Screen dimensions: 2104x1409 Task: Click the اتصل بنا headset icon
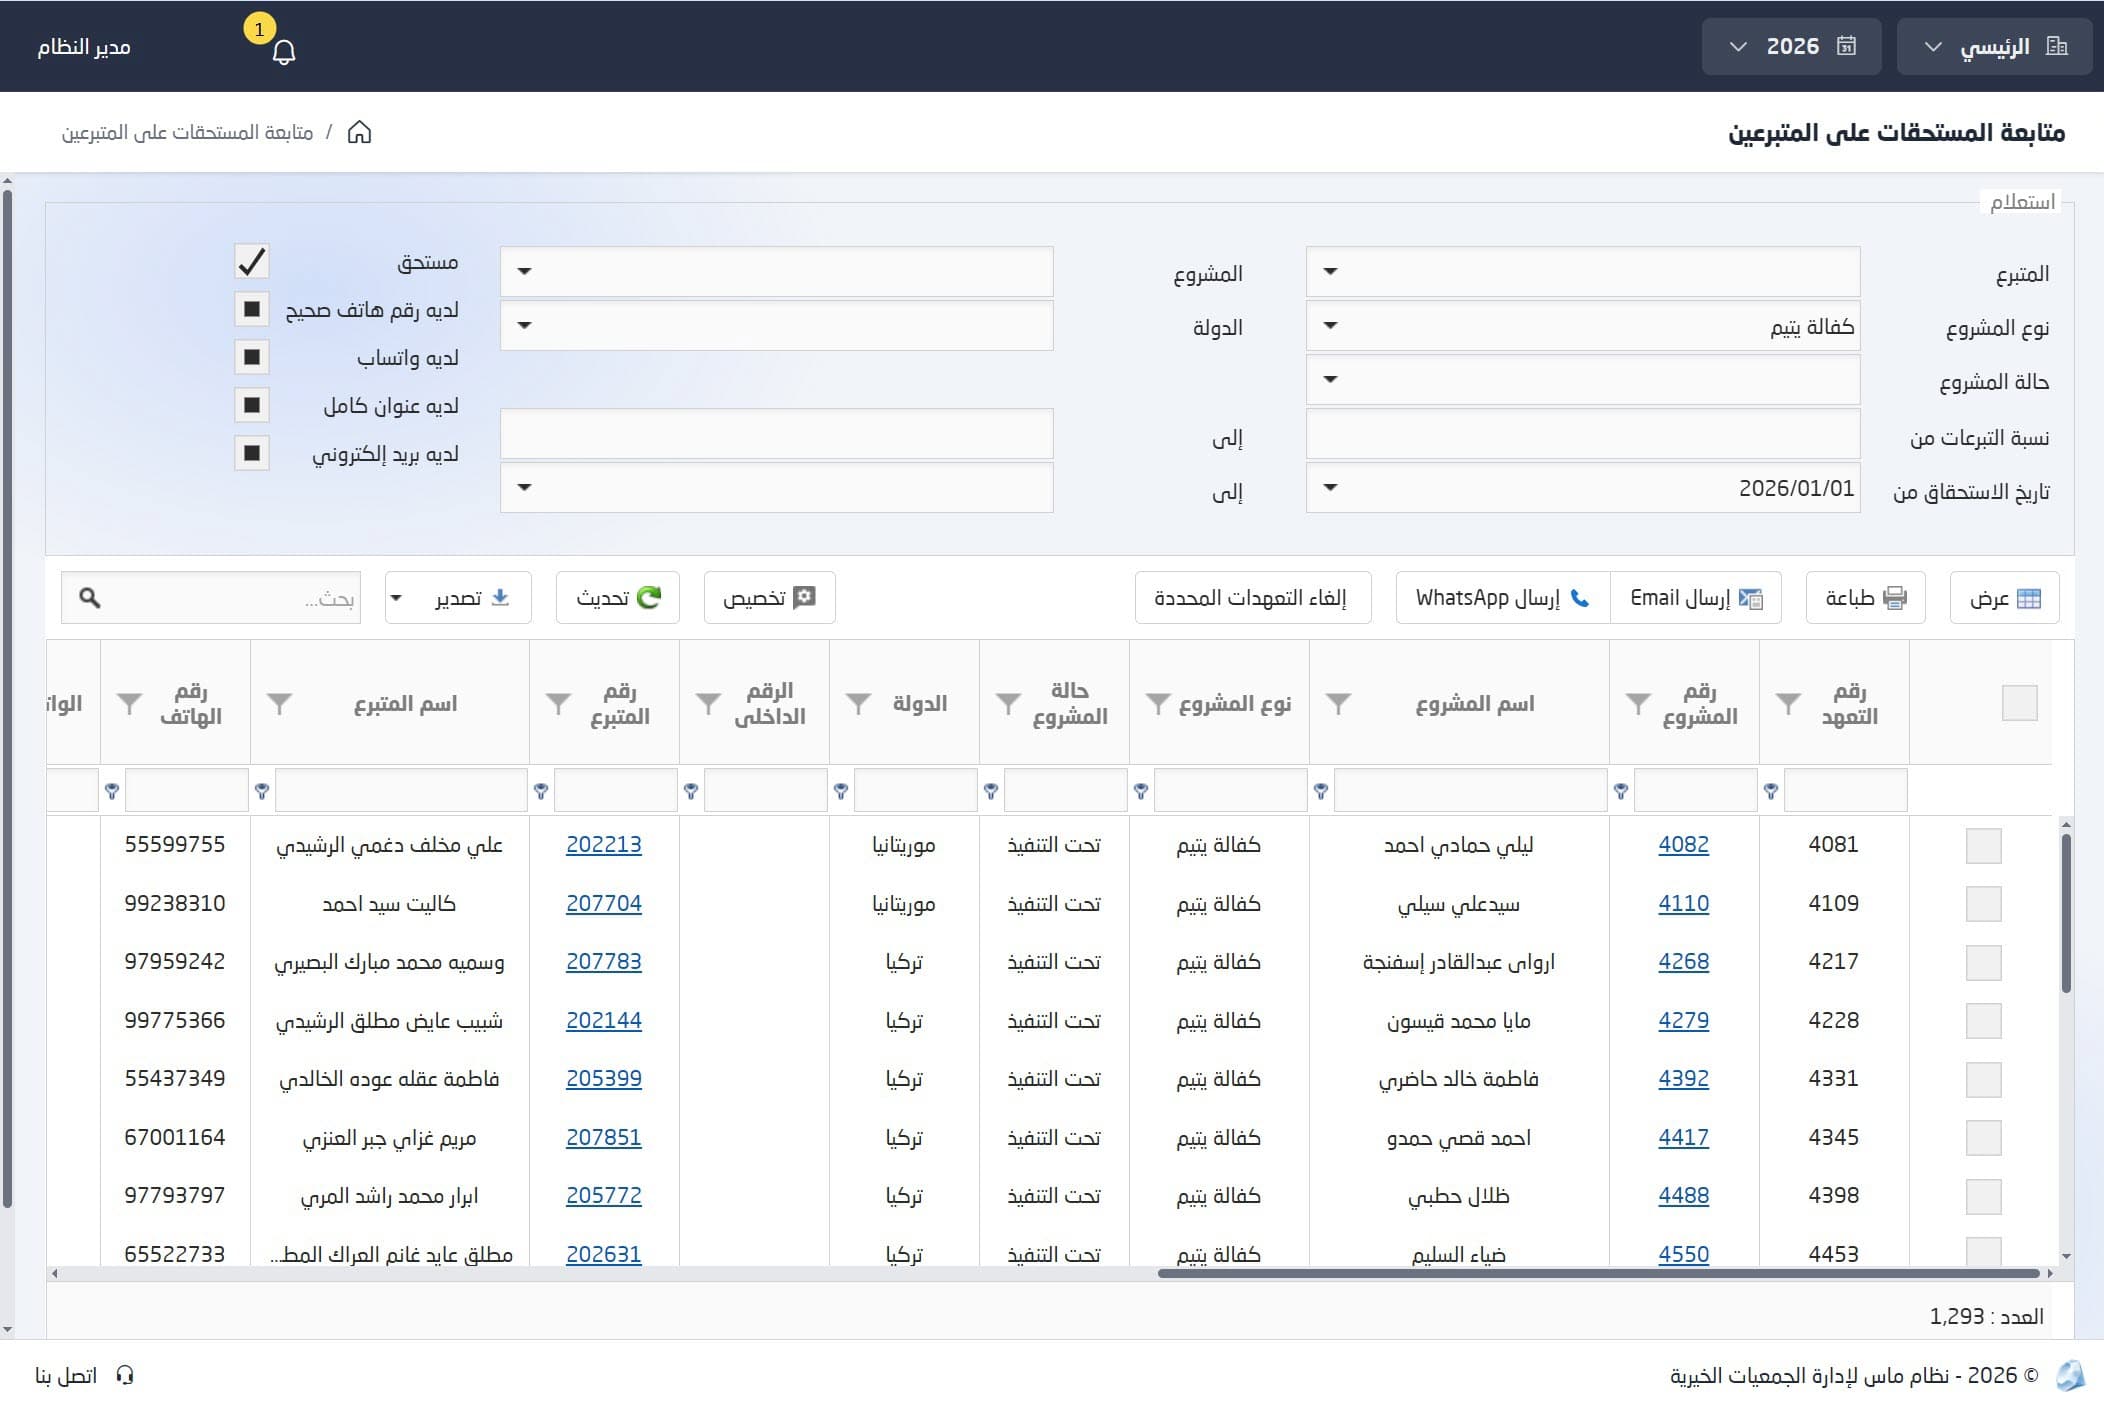point(125,1375)
